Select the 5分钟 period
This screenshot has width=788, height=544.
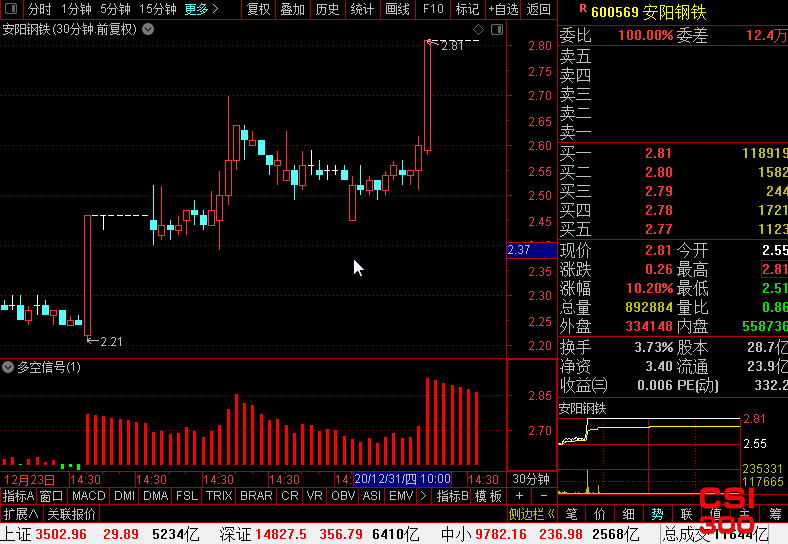click(115, 9)
